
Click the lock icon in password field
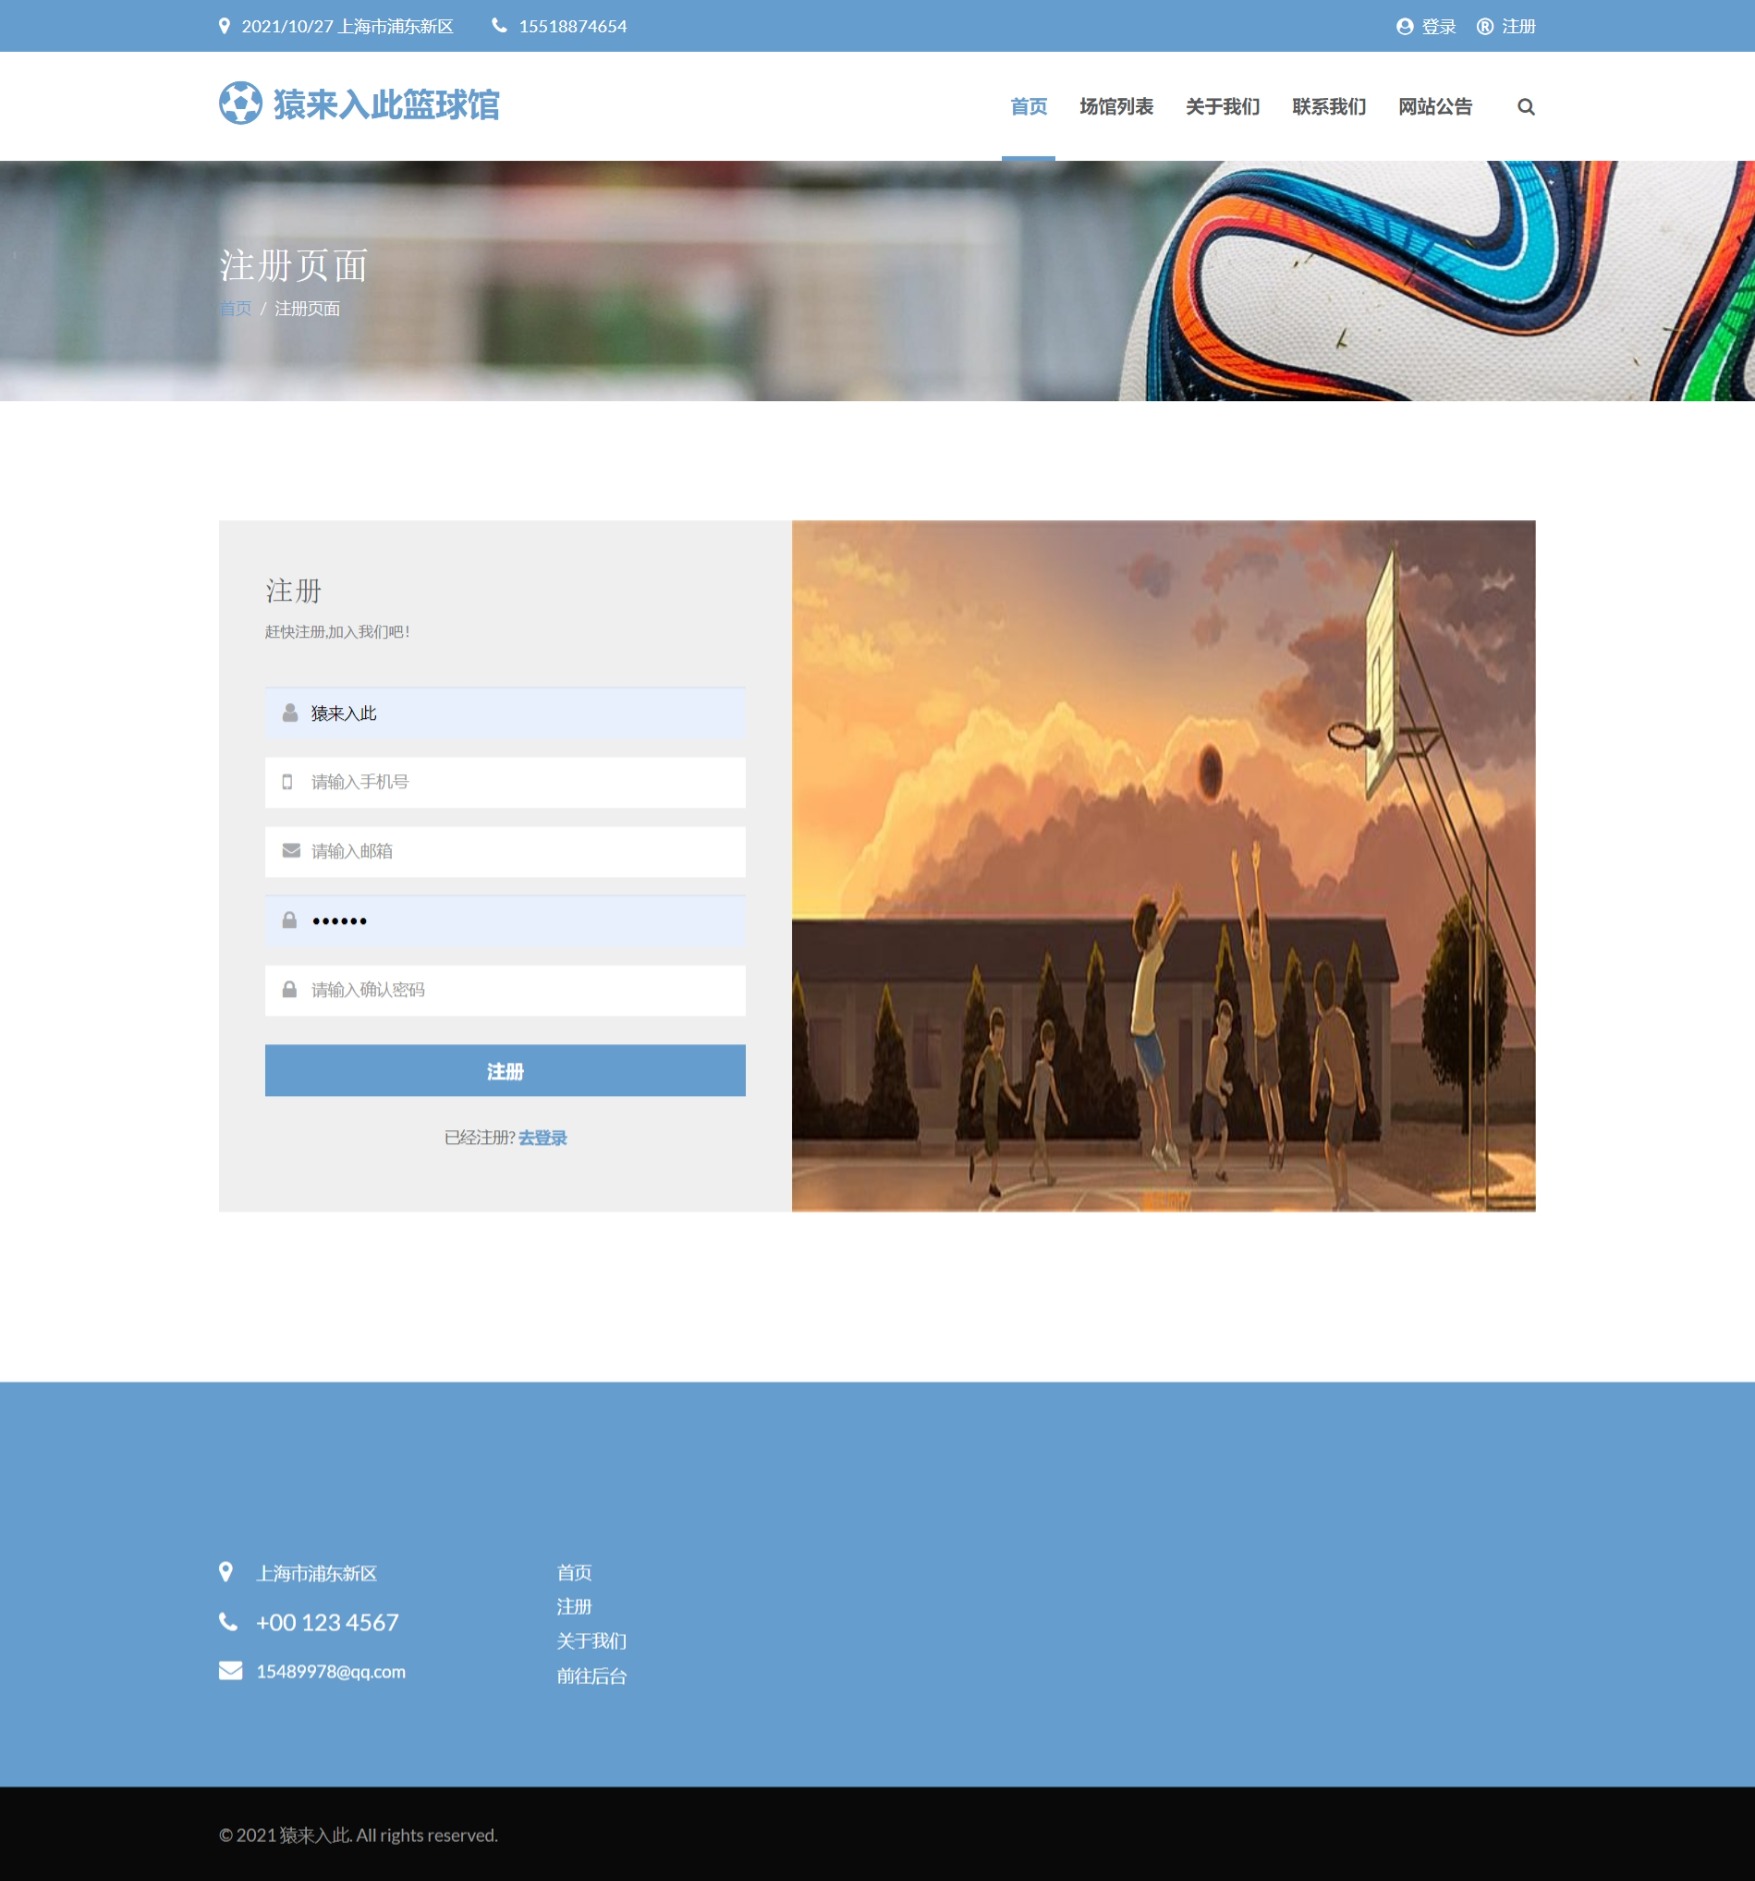click(289, 920)
